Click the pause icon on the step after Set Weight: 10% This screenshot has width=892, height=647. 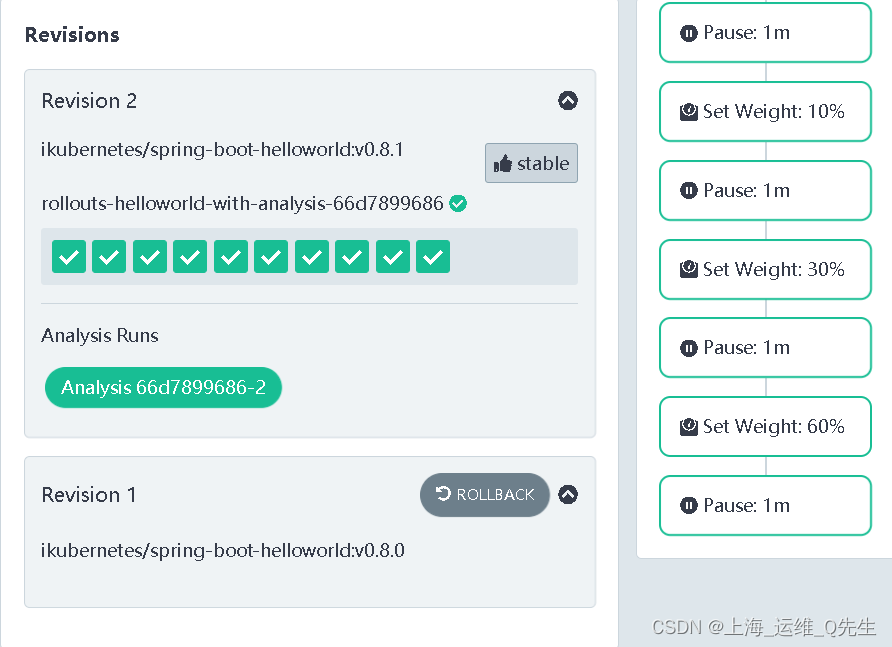pos(689,190)
